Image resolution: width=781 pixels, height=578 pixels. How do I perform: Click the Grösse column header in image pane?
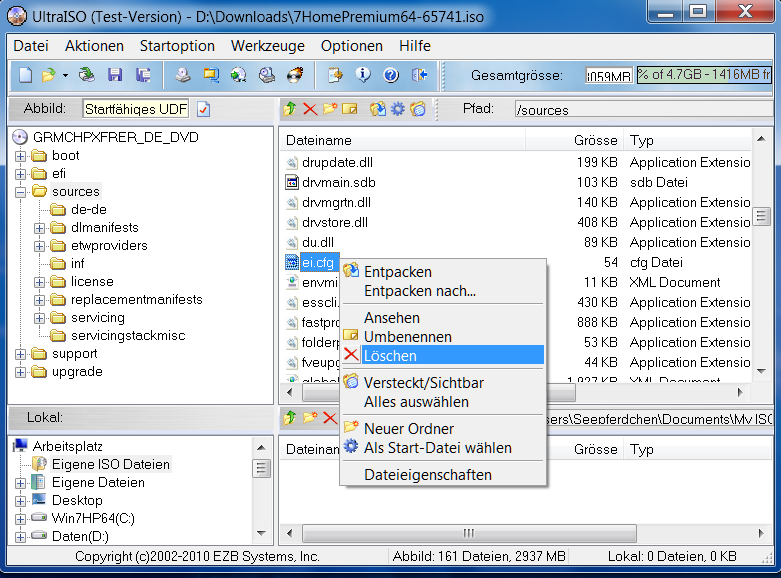(x=574, y=141)
